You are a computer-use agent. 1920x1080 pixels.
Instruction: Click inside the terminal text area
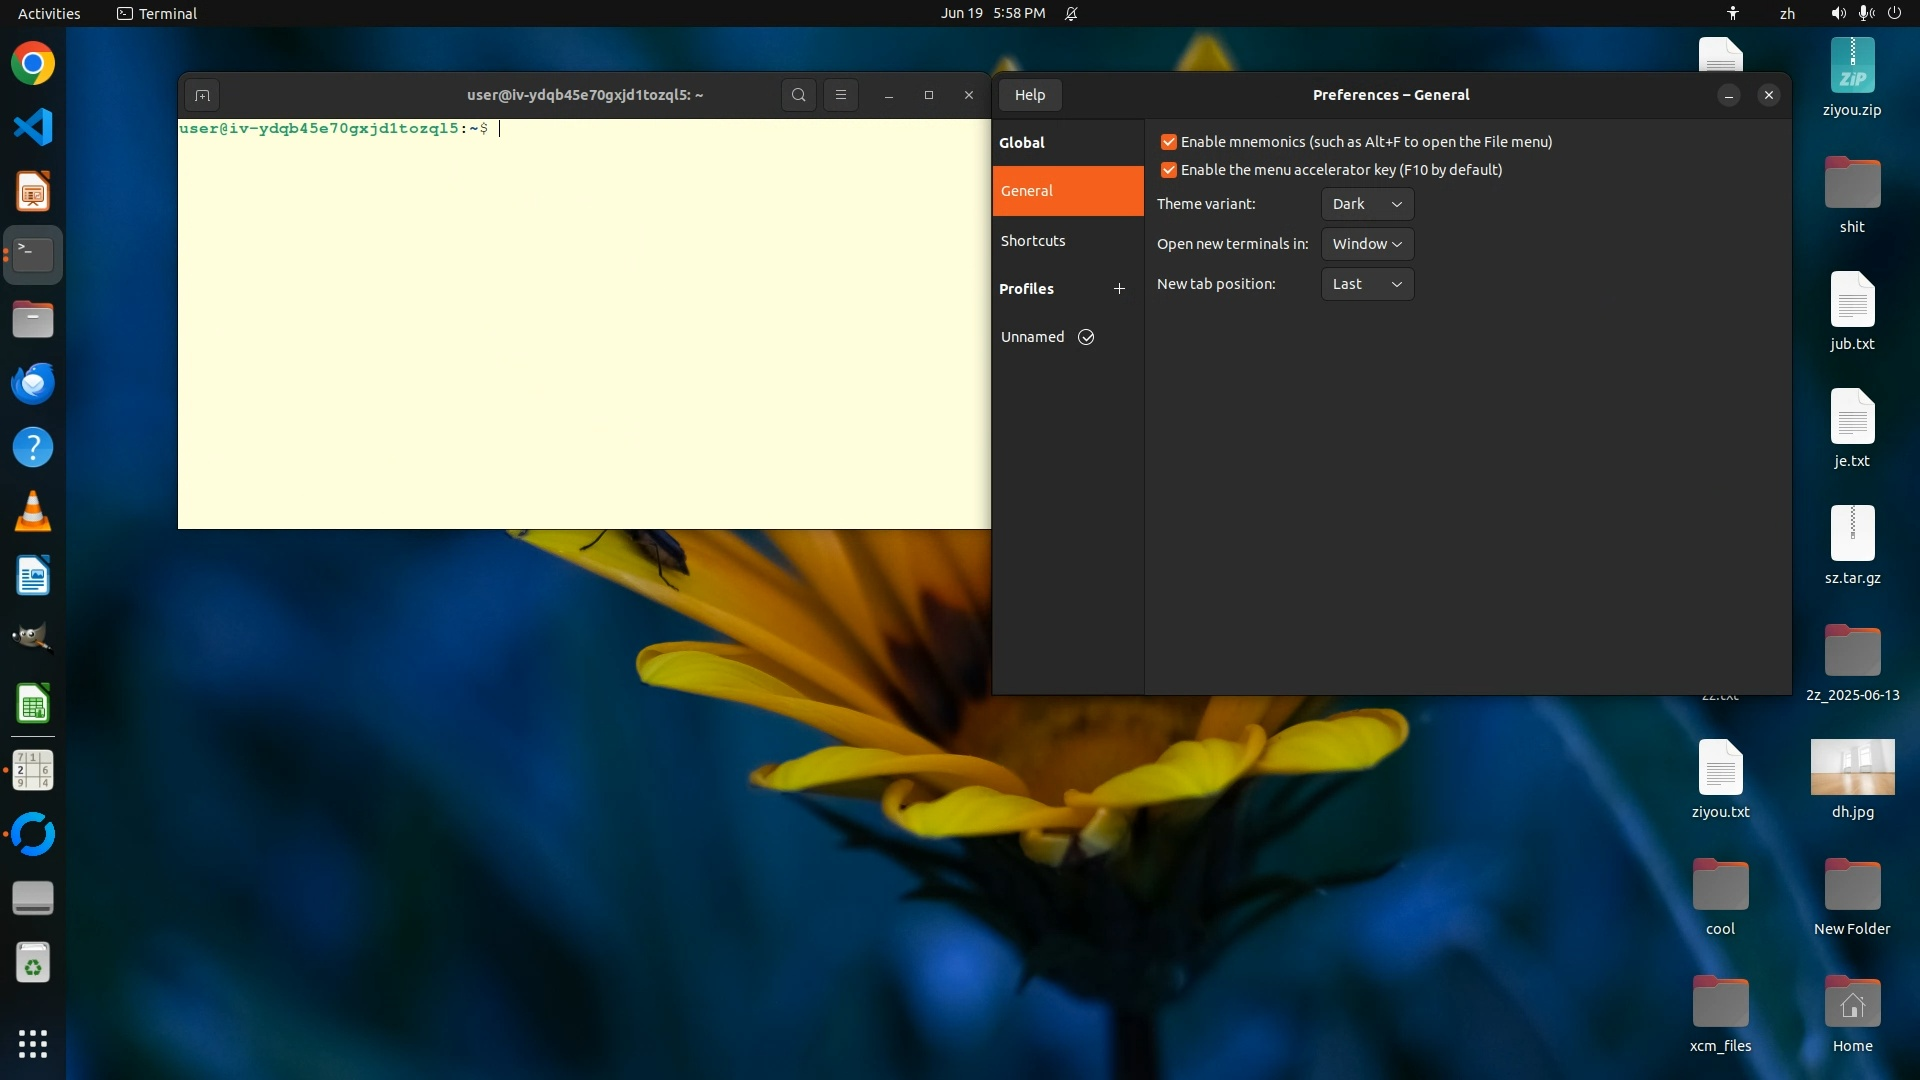(x=584, y=330)
